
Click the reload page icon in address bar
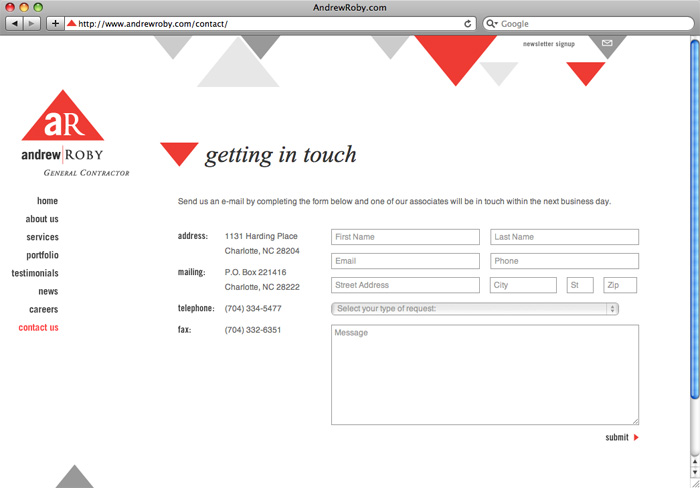tap(468, 23)
